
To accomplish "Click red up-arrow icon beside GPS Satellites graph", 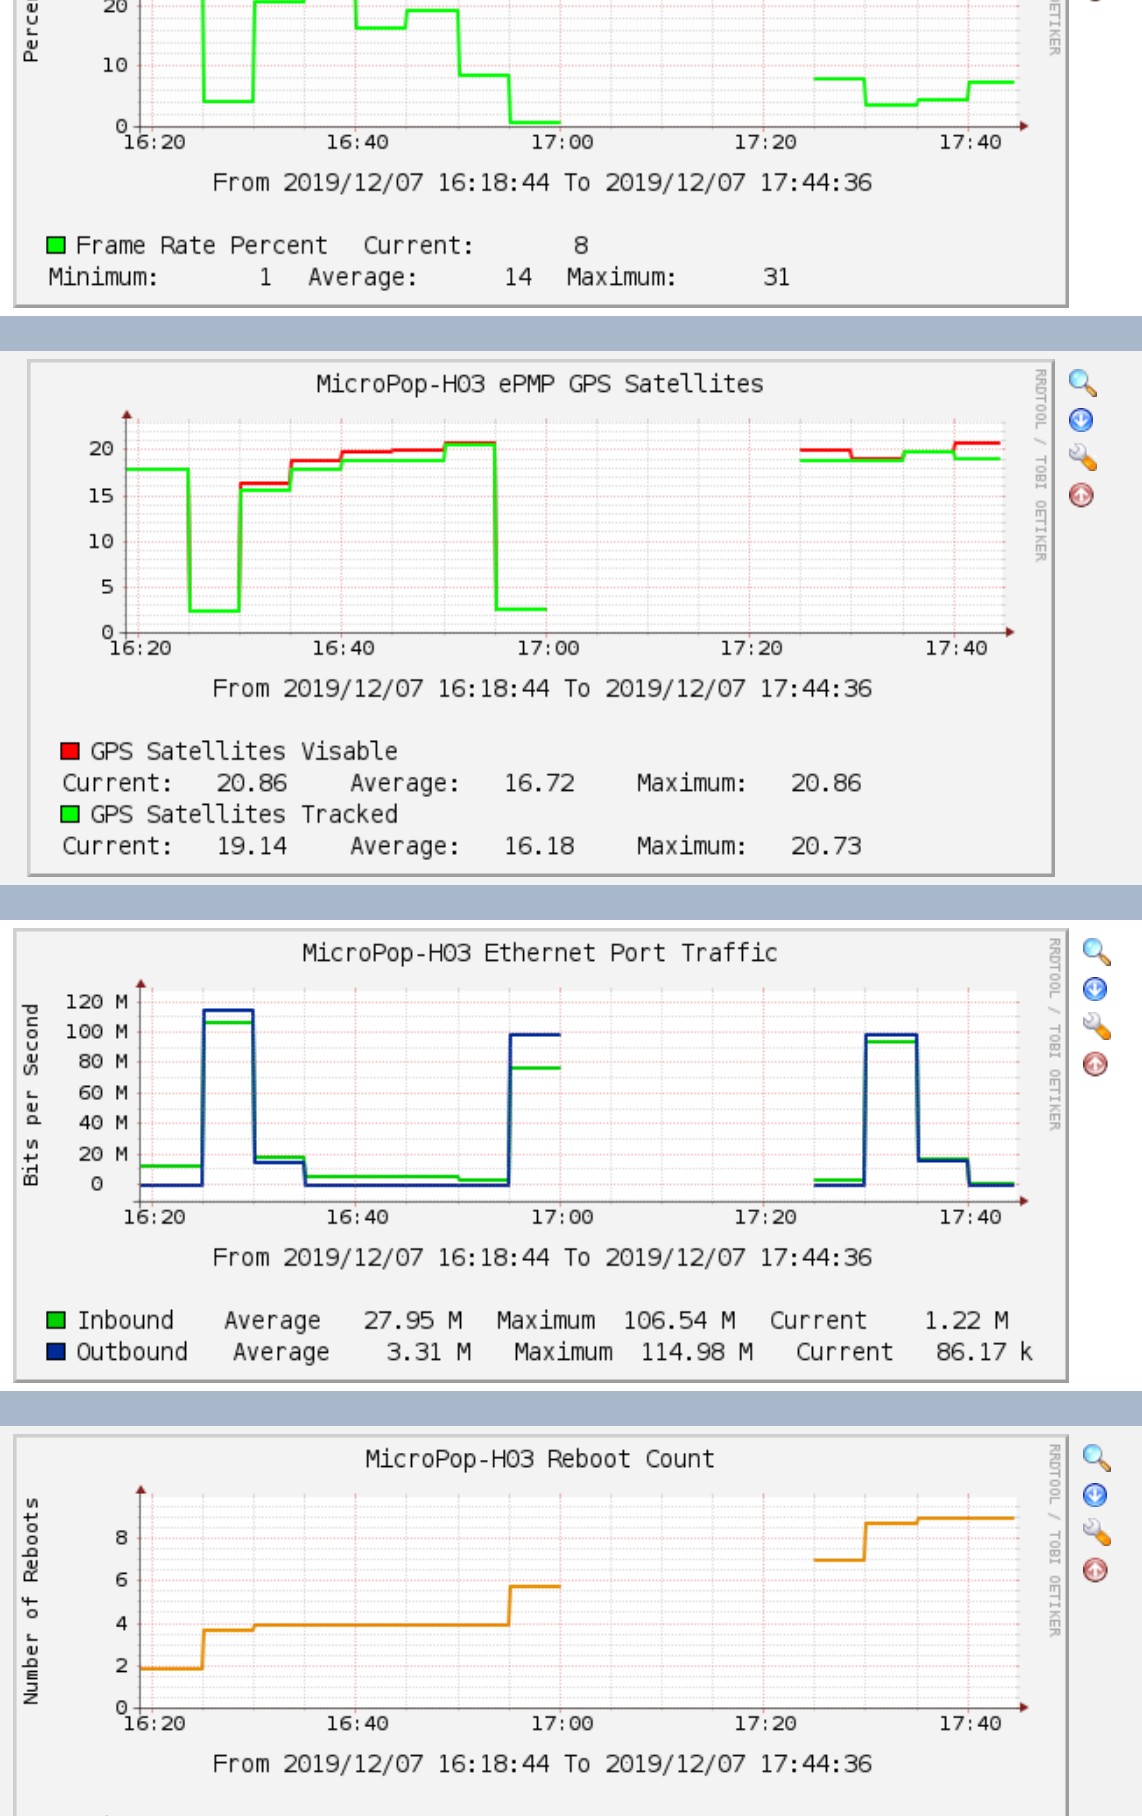I will pos(1081,495).
